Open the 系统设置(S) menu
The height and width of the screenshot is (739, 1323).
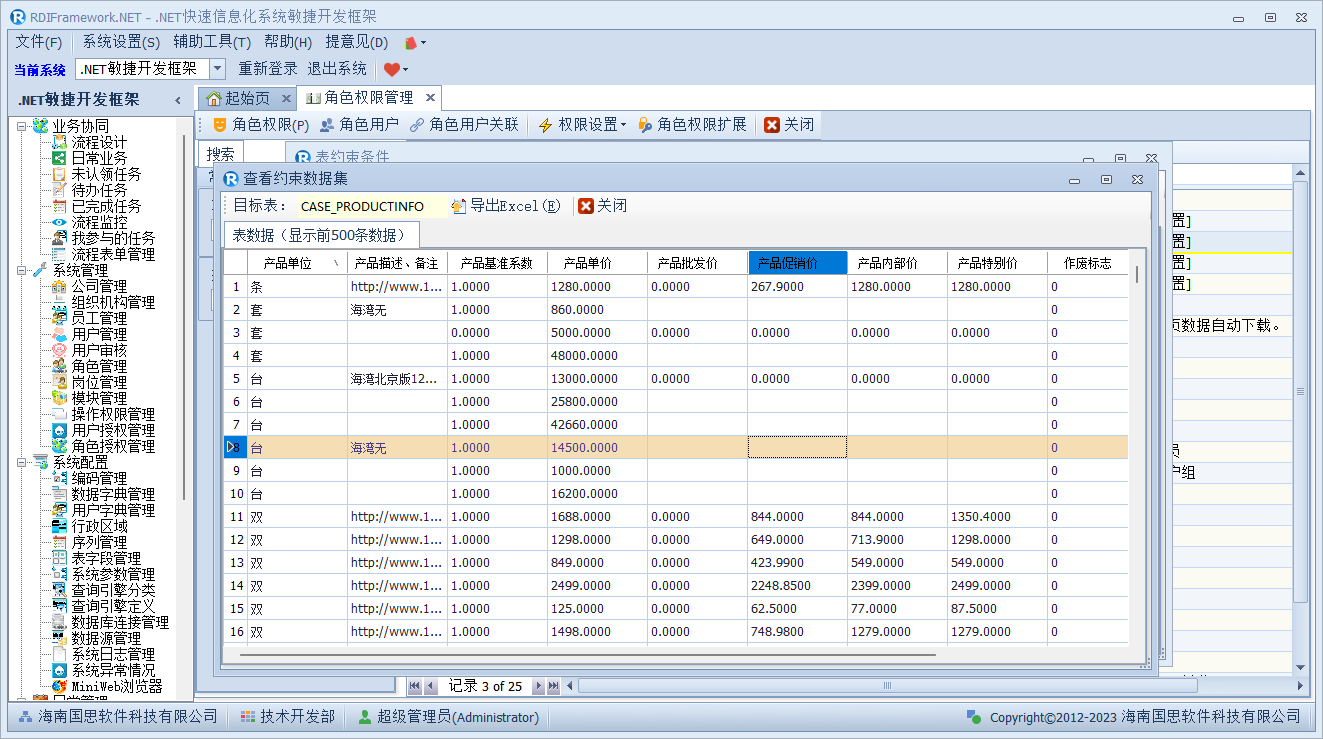click(121, 42)
